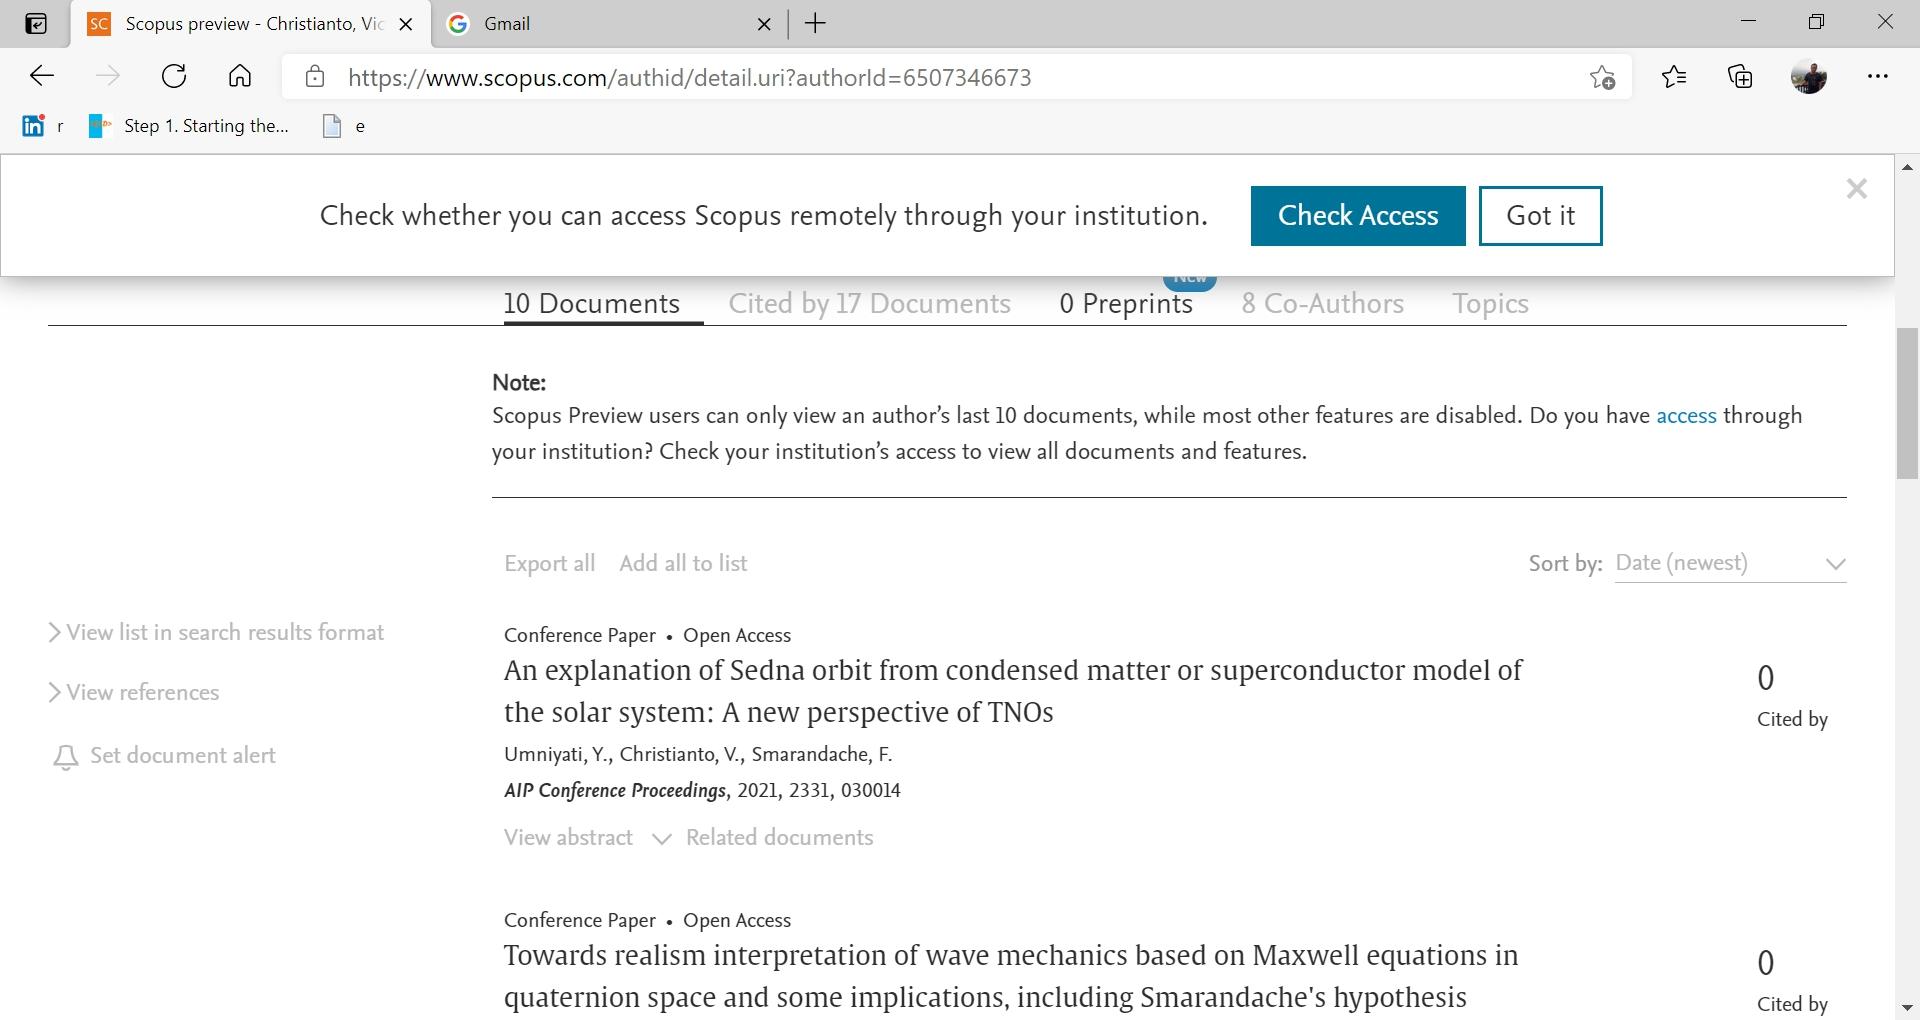
Task: Open the tab actions menu icon
Action: (x=36, y=24)
